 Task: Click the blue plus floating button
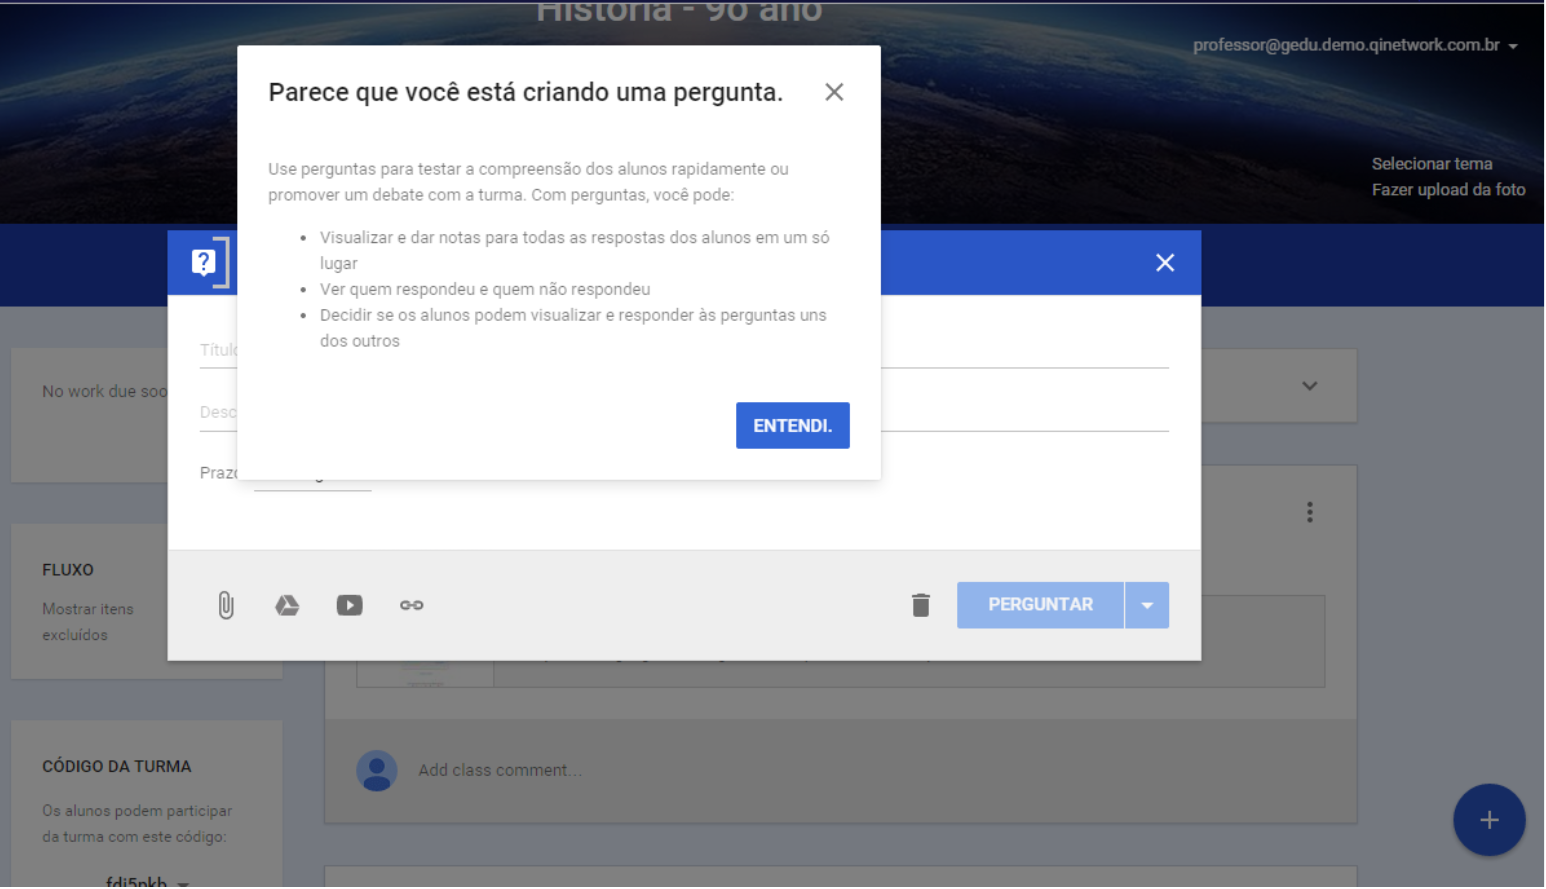pos(1488,820)
